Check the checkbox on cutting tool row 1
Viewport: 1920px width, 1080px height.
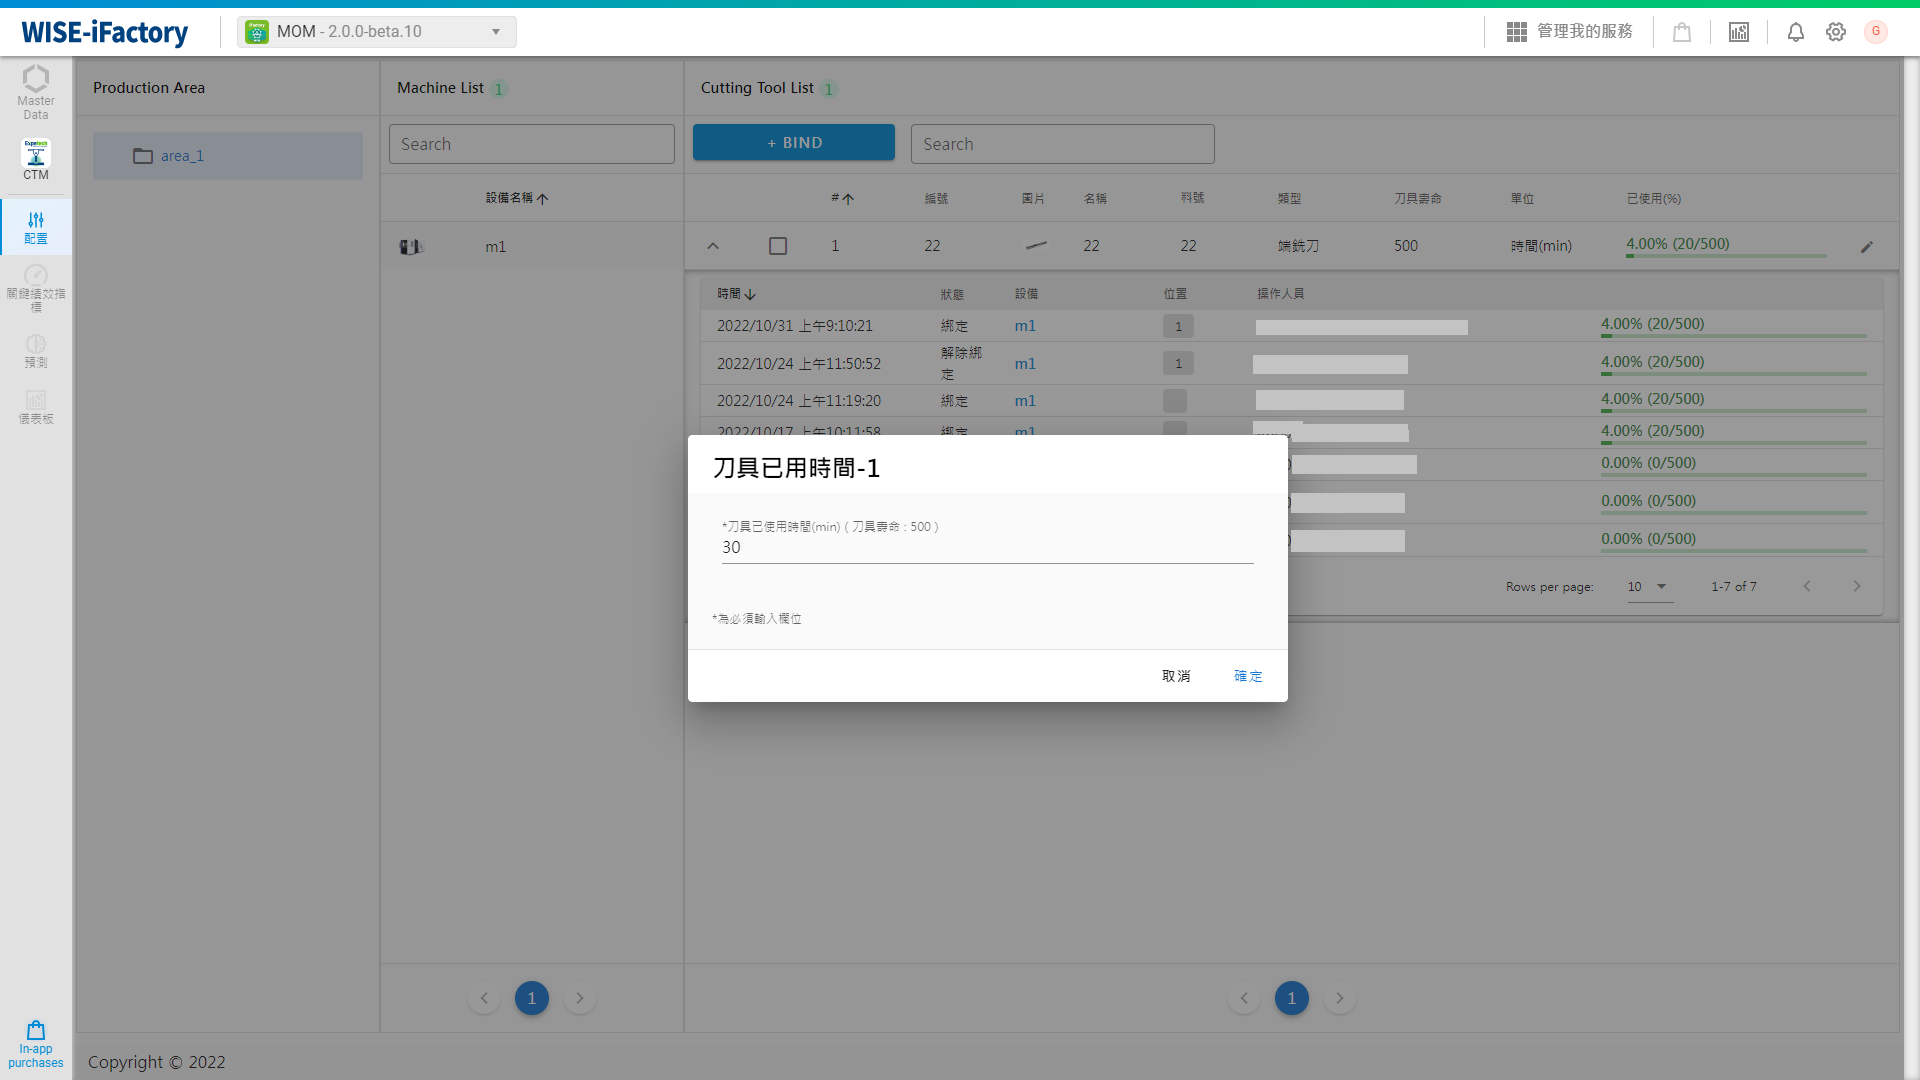[x=778, y=245]
